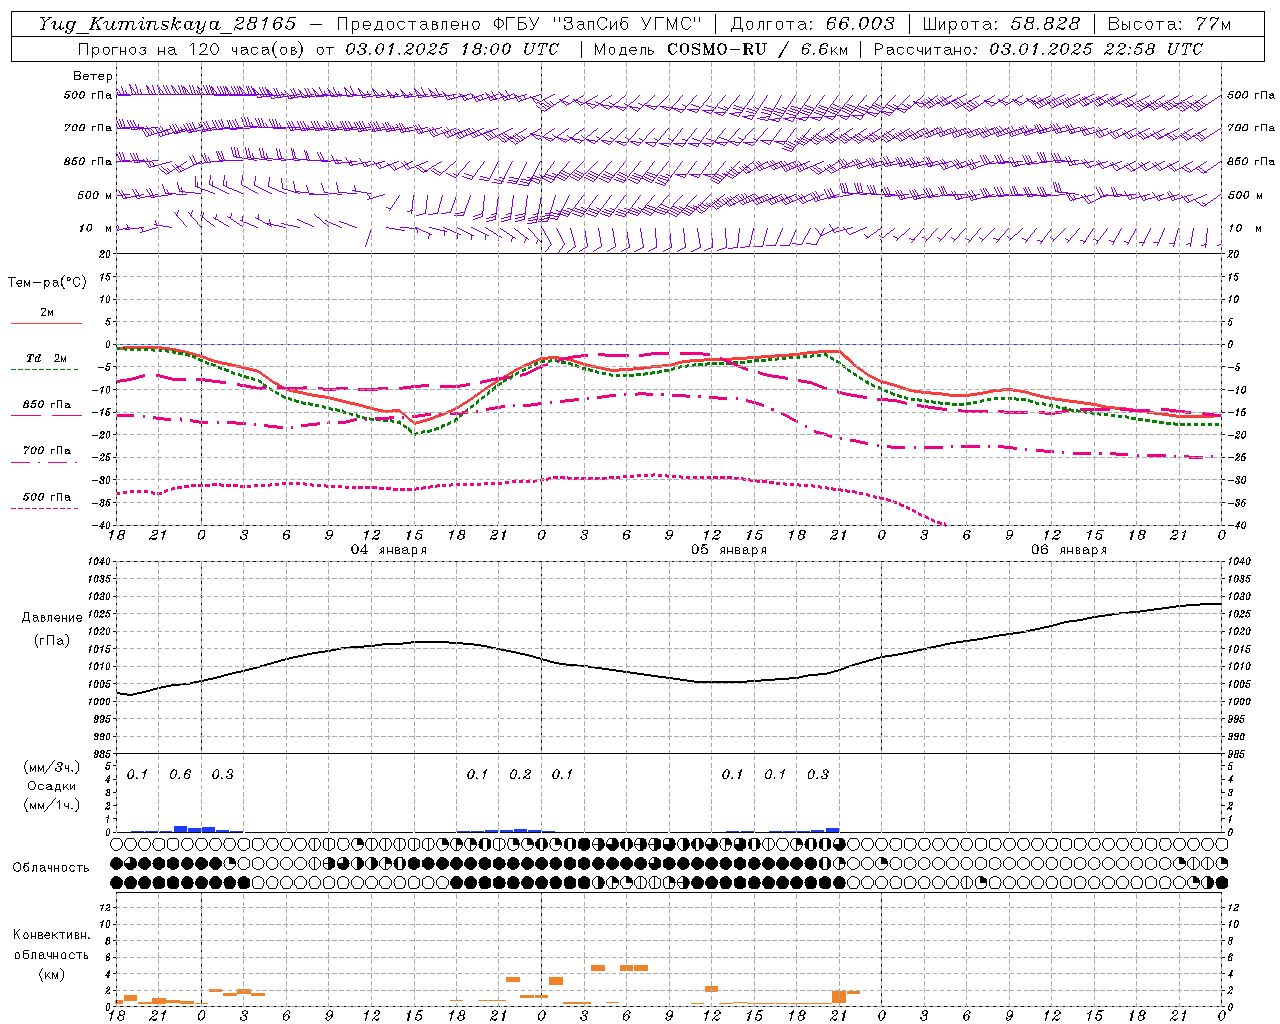Click the Td 2м dew point legend entry
This screenshot has height=1024, width=1280.
(x=47, y=358)
